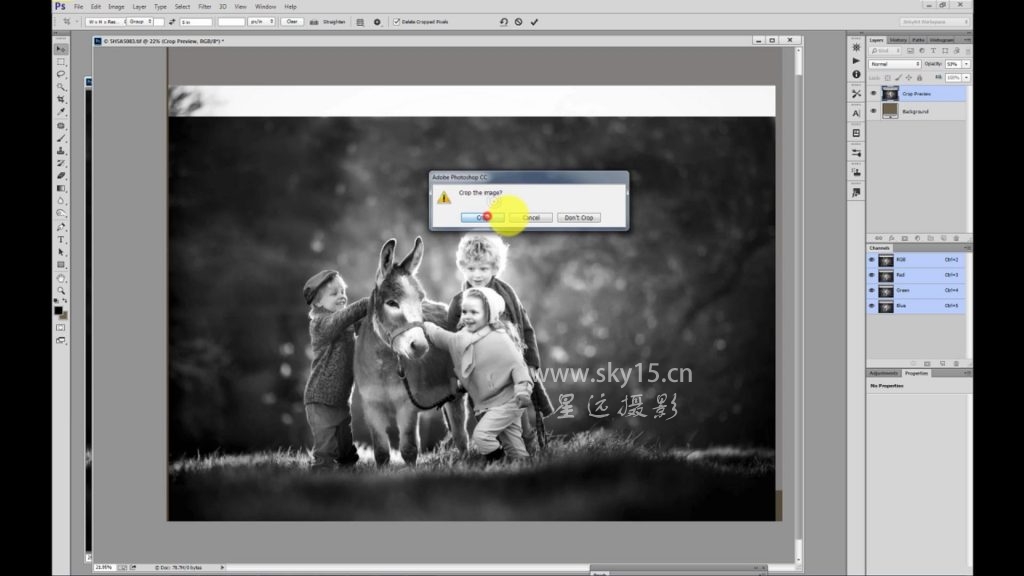
Task: Hide the Background layer
Action: (x=873, y=111)
